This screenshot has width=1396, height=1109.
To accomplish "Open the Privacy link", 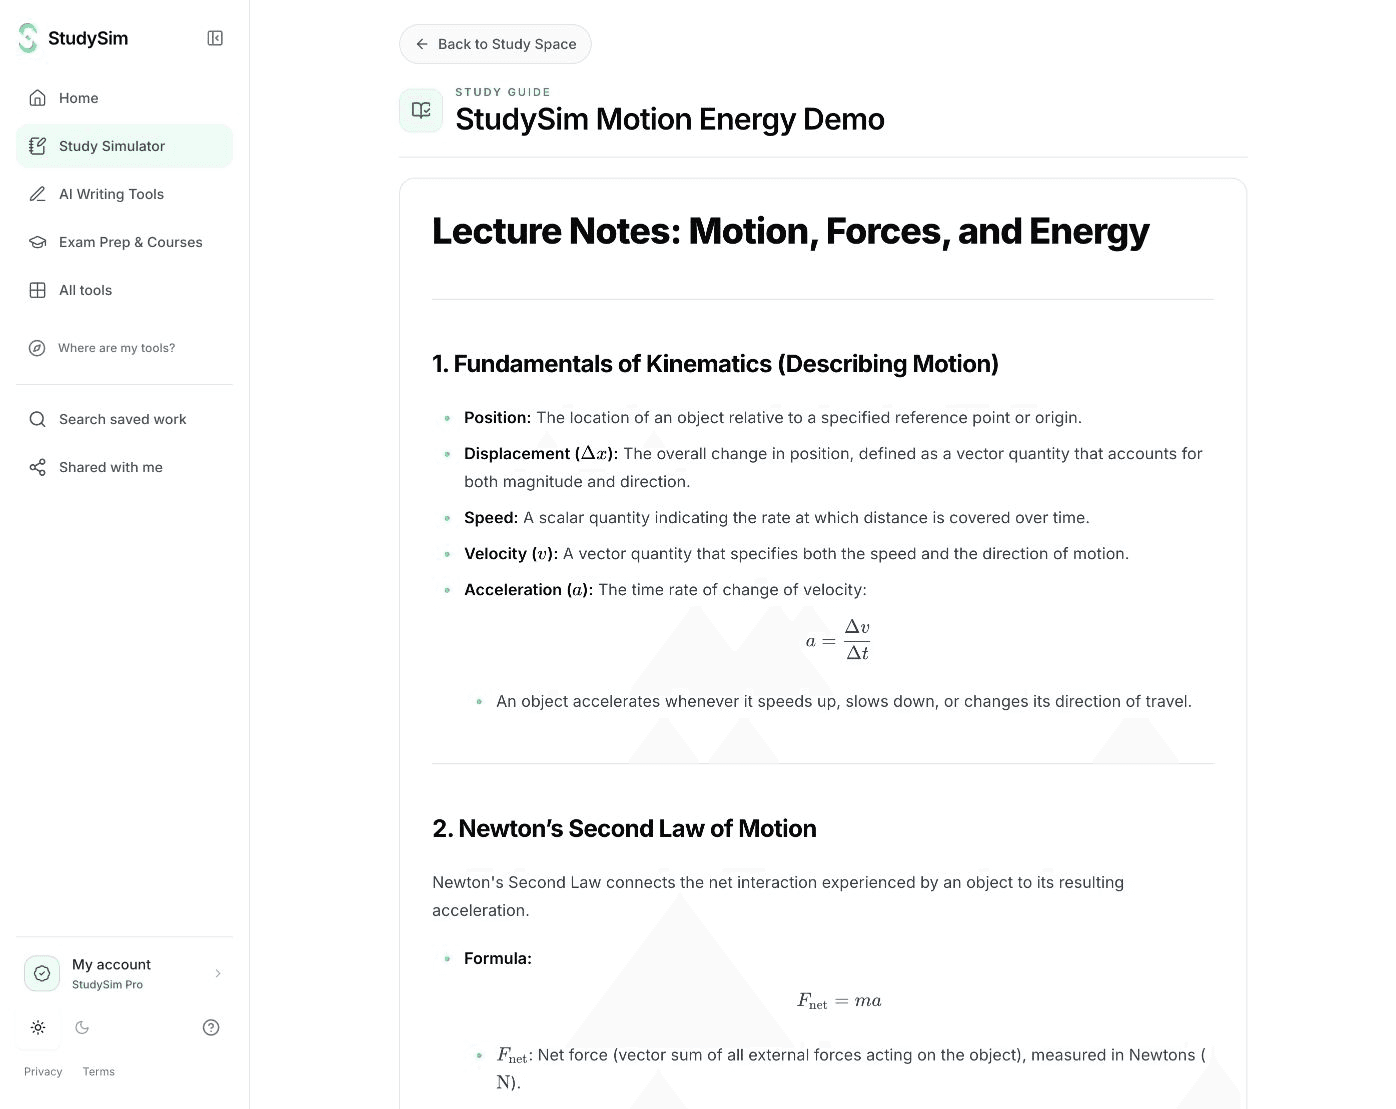I will (43, 1072).
